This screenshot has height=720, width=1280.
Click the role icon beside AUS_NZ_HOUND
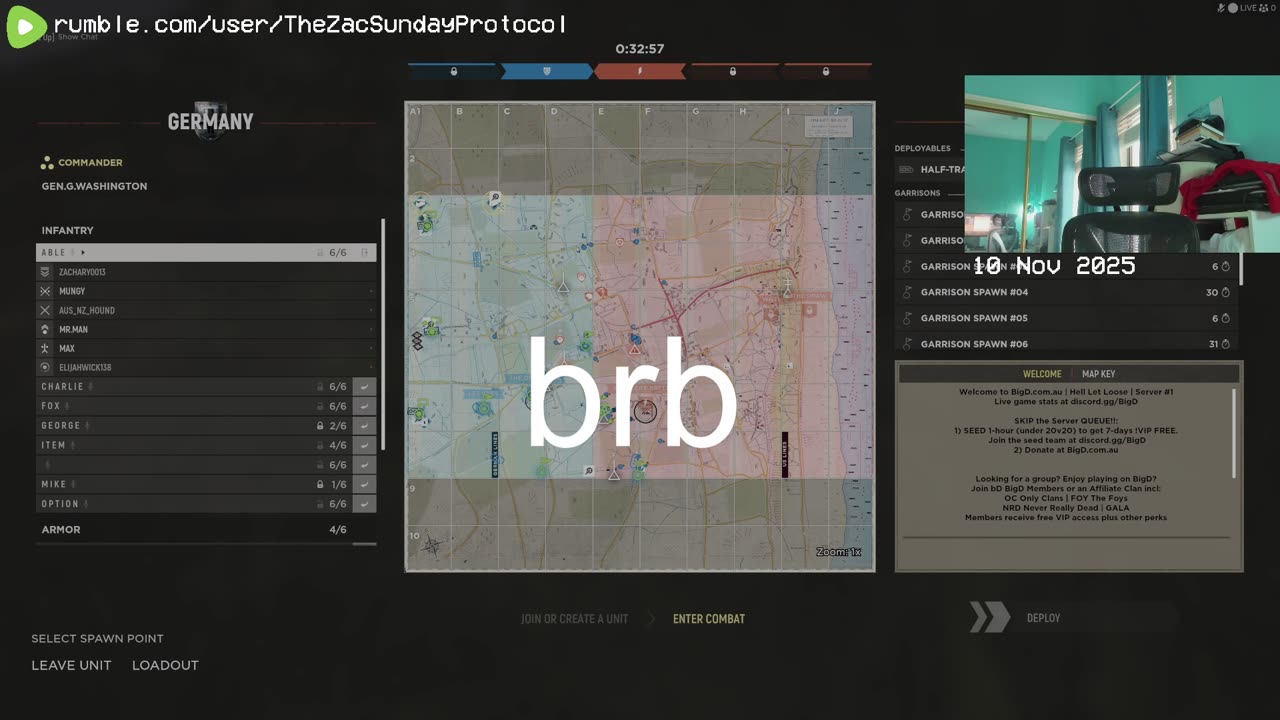(45, 310)
